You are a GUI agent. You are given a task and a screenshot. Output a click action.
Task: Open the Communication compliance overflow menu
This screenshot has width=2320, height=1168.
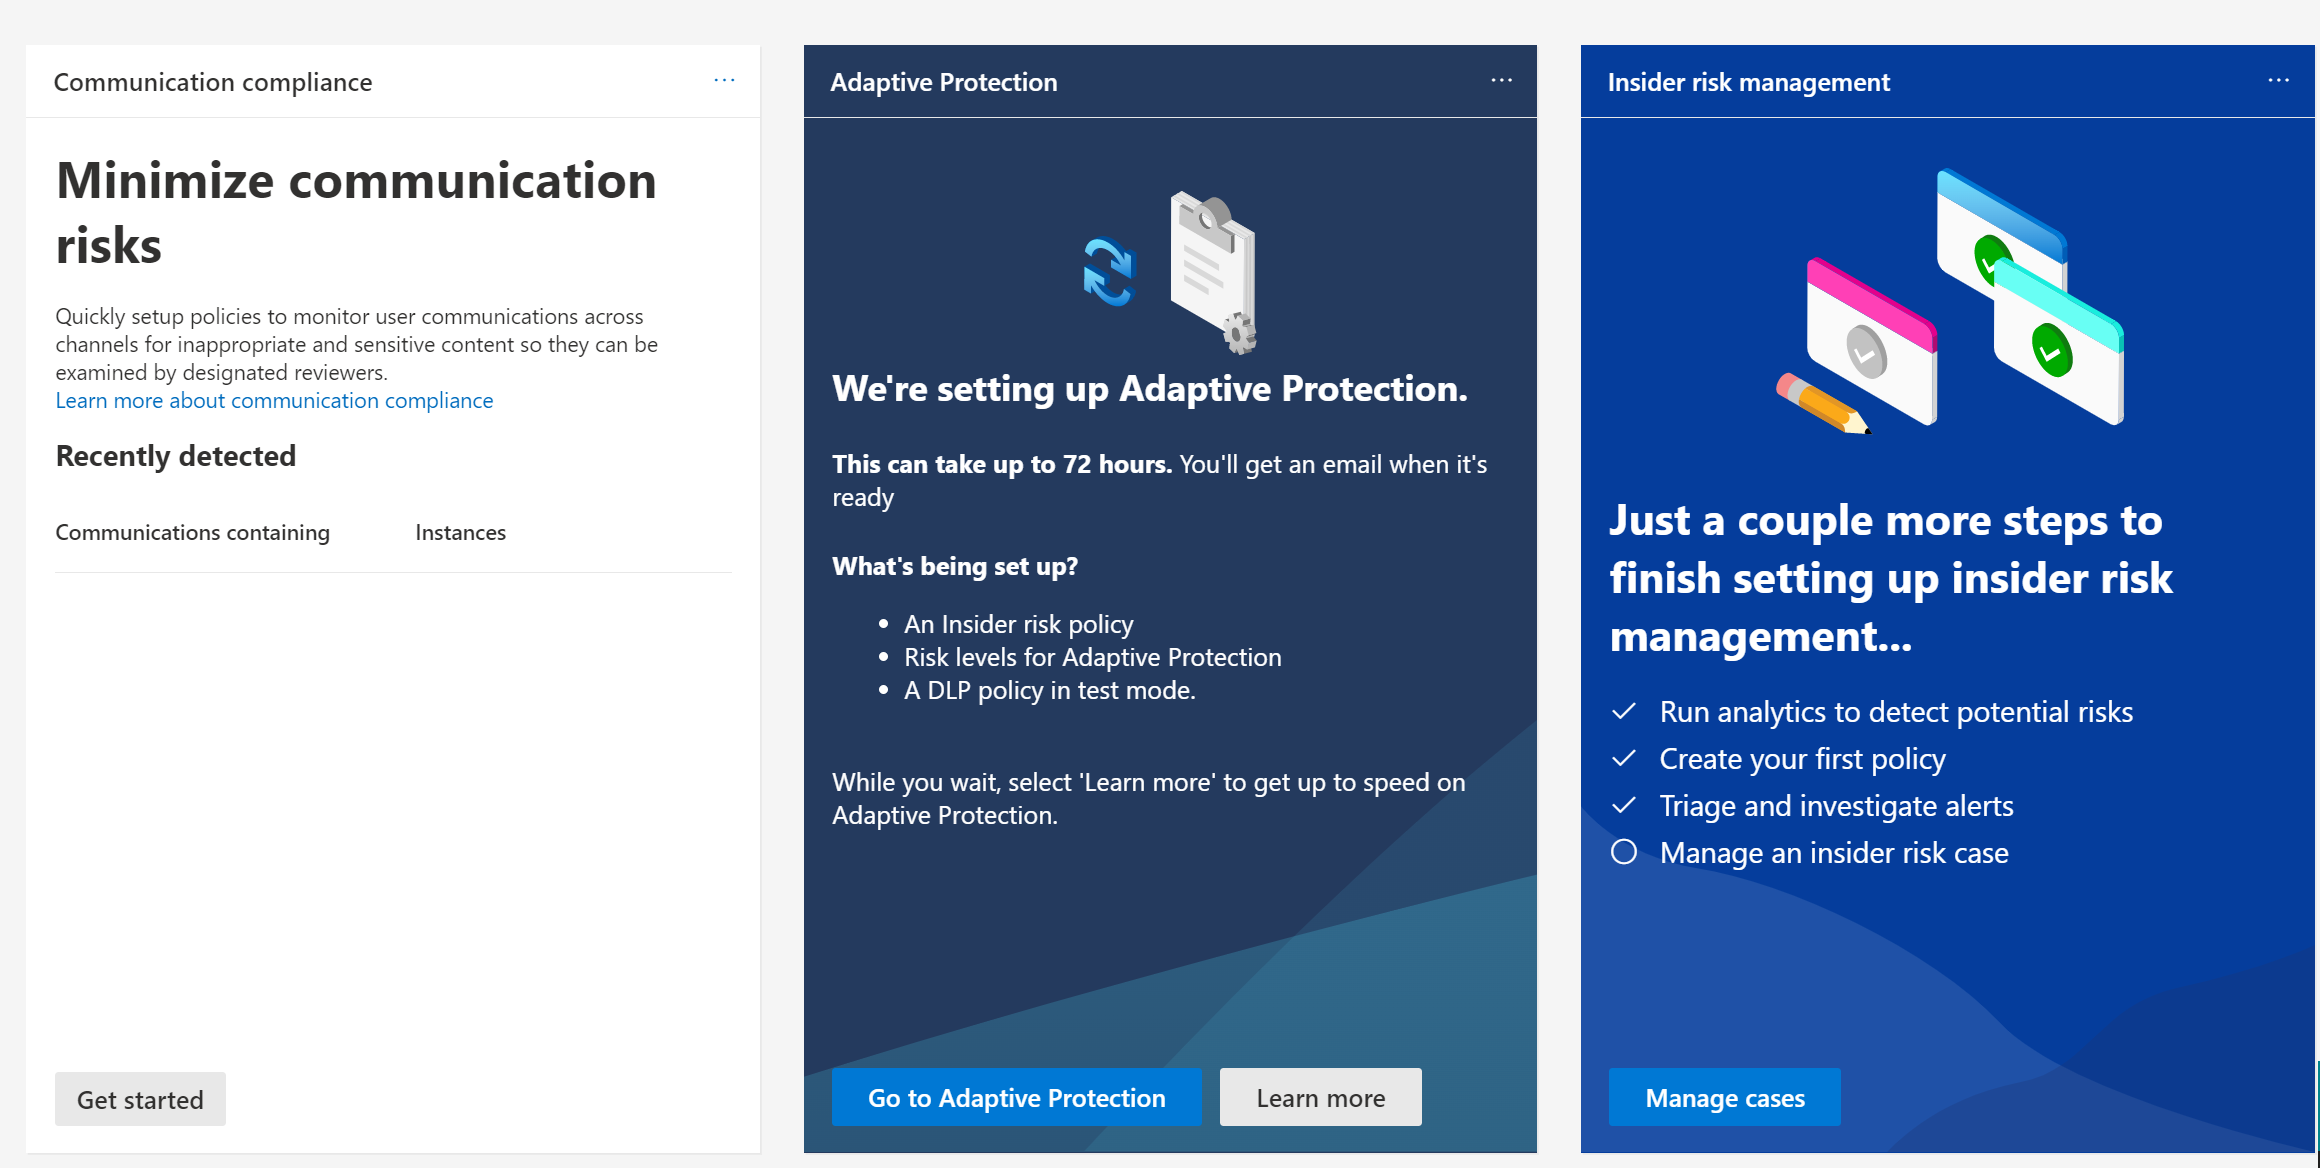[x=724, y=80]
